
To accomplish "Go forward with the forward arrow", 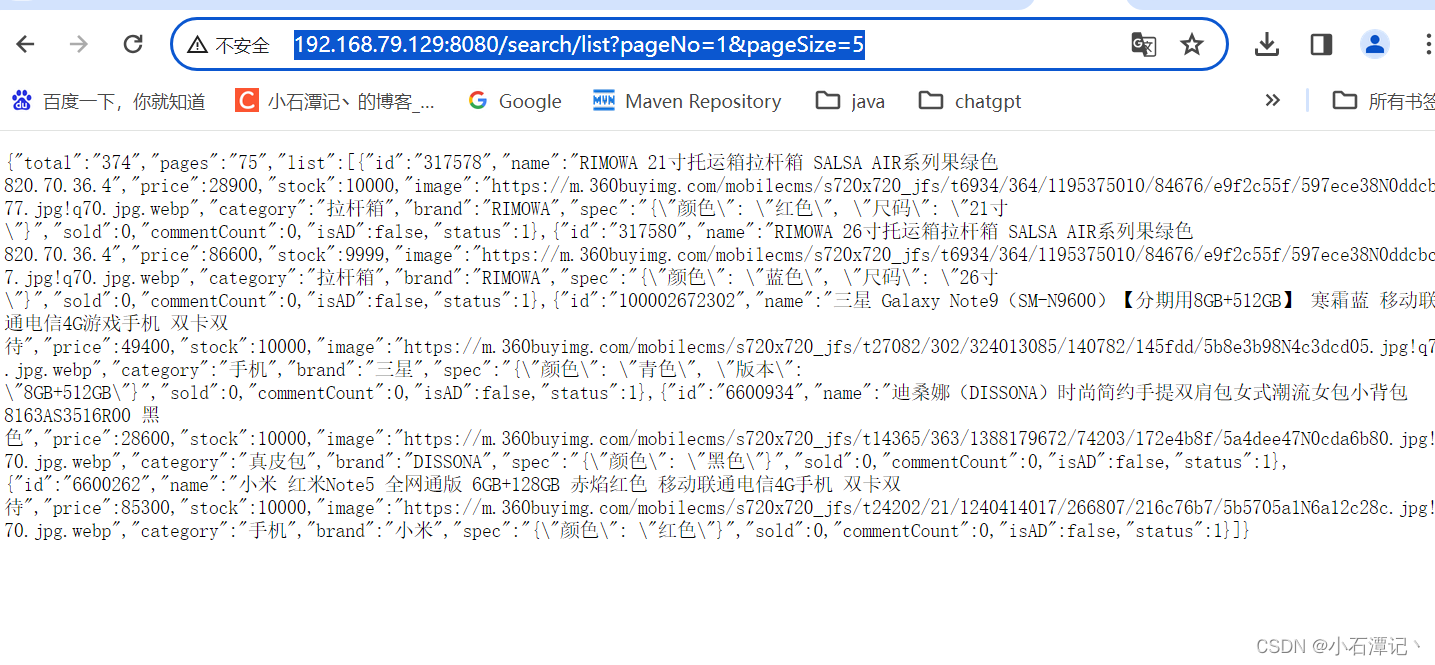I will [78, 44].
